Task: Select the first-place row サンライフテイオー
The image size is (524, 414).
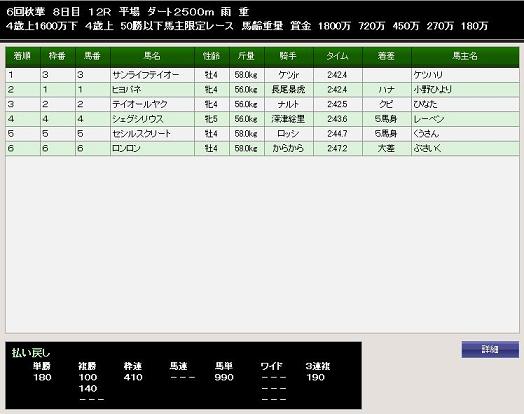Action: 262,75
